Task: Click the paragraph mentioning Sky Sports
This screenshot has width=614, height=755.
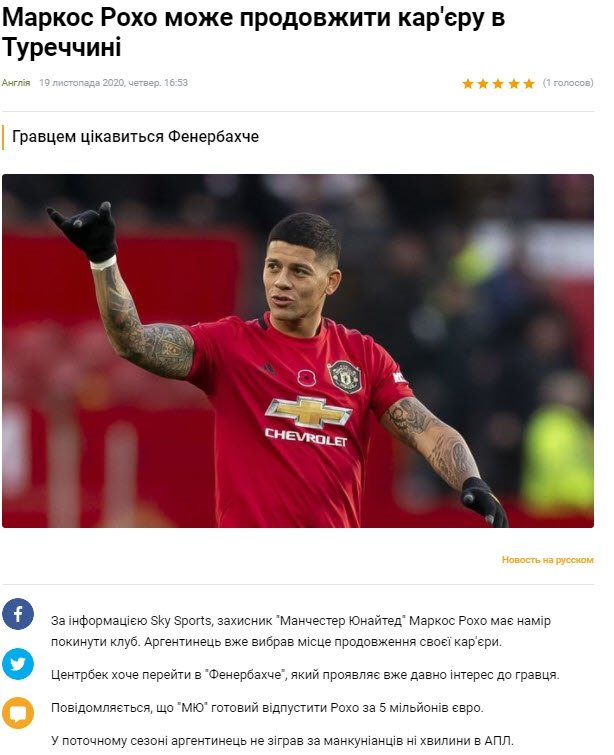Action: (300, 631)
